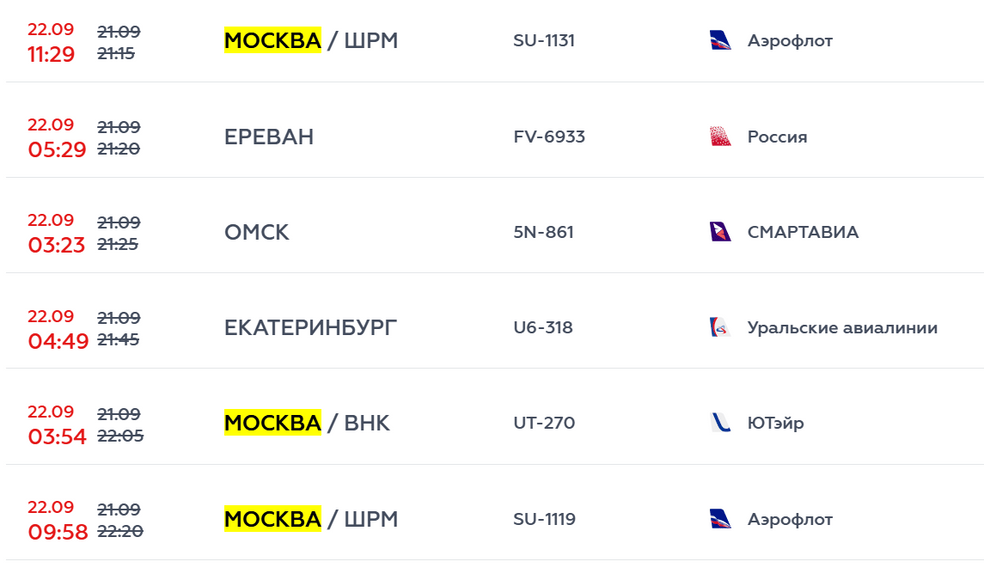Click destination ОМСК

[257, 232]
